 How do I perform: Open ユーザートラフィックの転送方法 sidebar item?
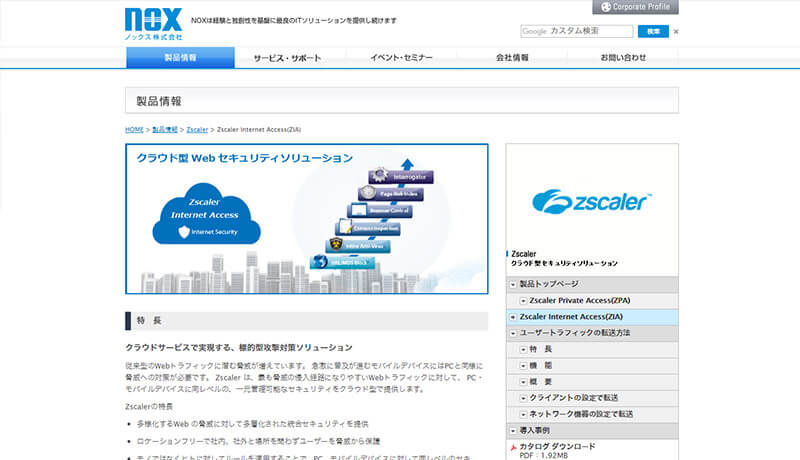click(592, 333)
